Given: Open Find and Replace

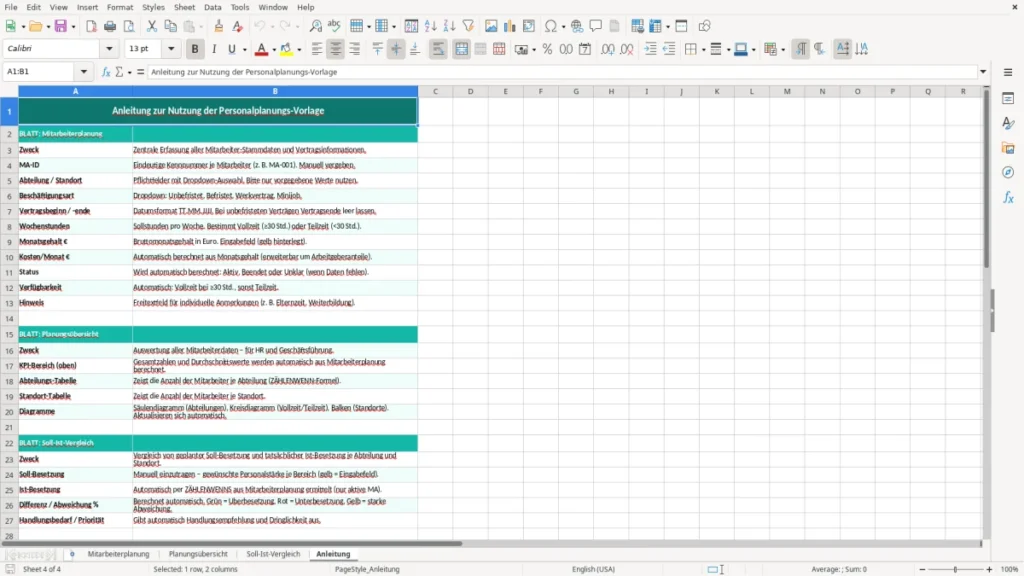Looking at the screenshot, I should [315, 26].
